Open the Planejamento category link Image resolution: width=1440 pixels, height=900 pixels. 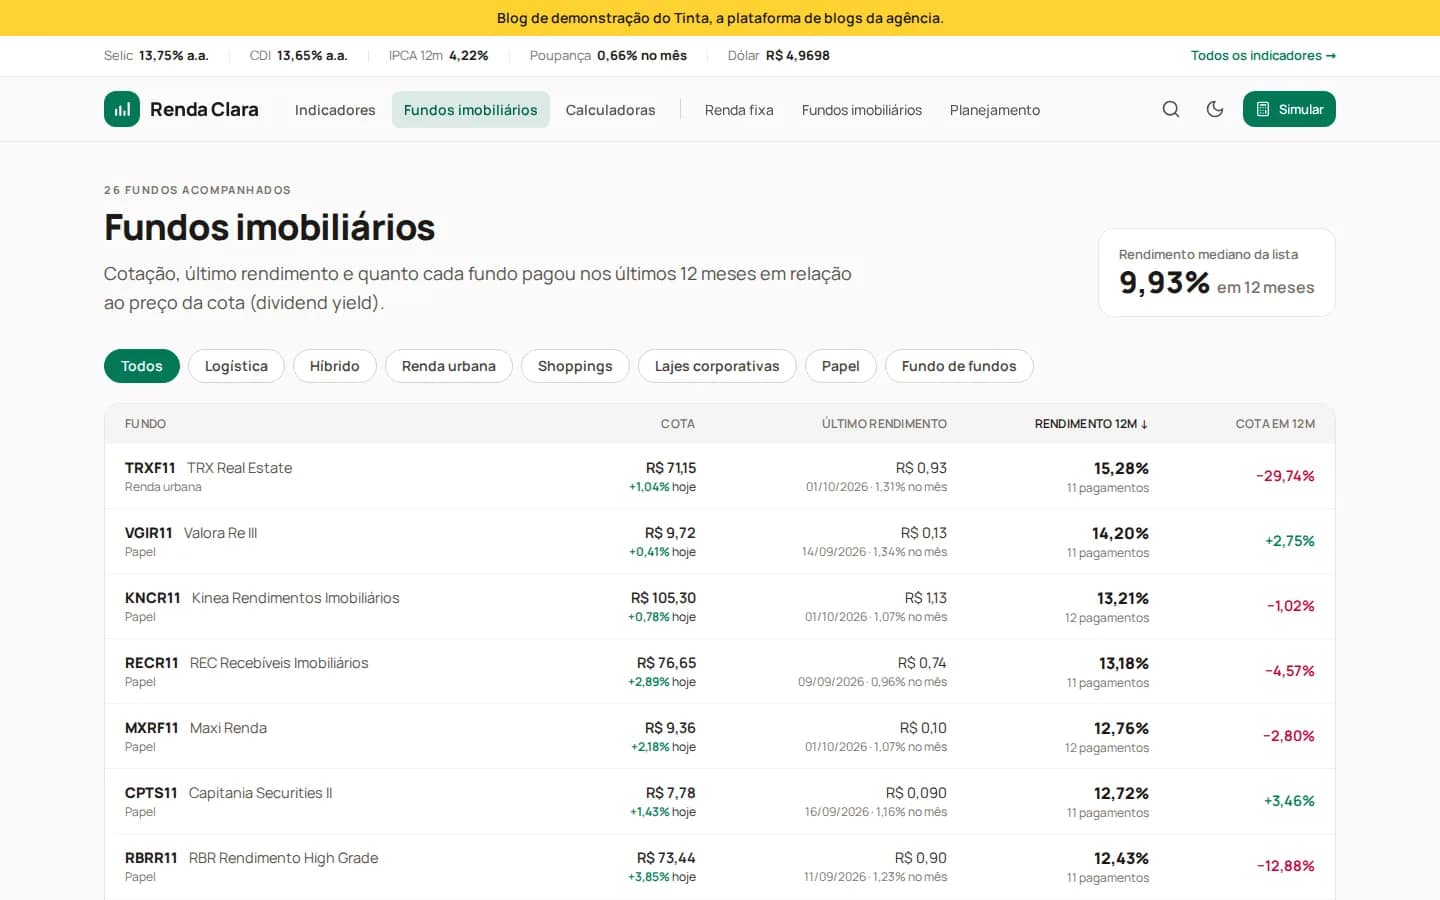click(x=995, y=110)
